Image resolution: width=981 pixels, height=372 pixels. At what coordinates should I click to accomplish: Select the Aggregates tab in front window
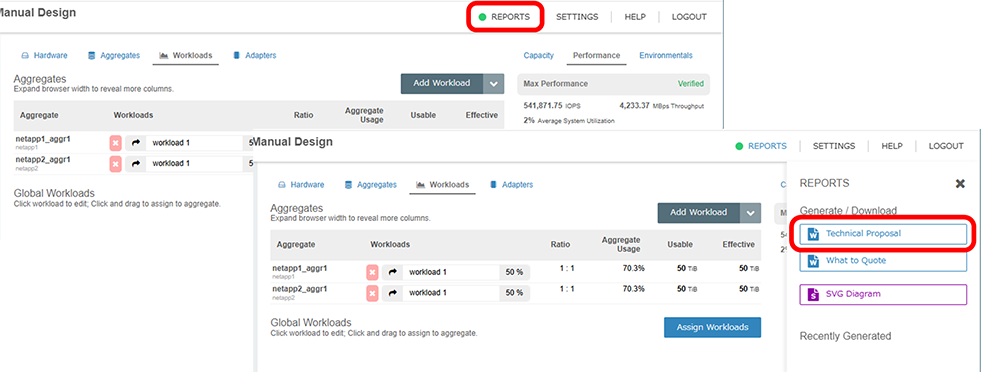coord(370,184)
